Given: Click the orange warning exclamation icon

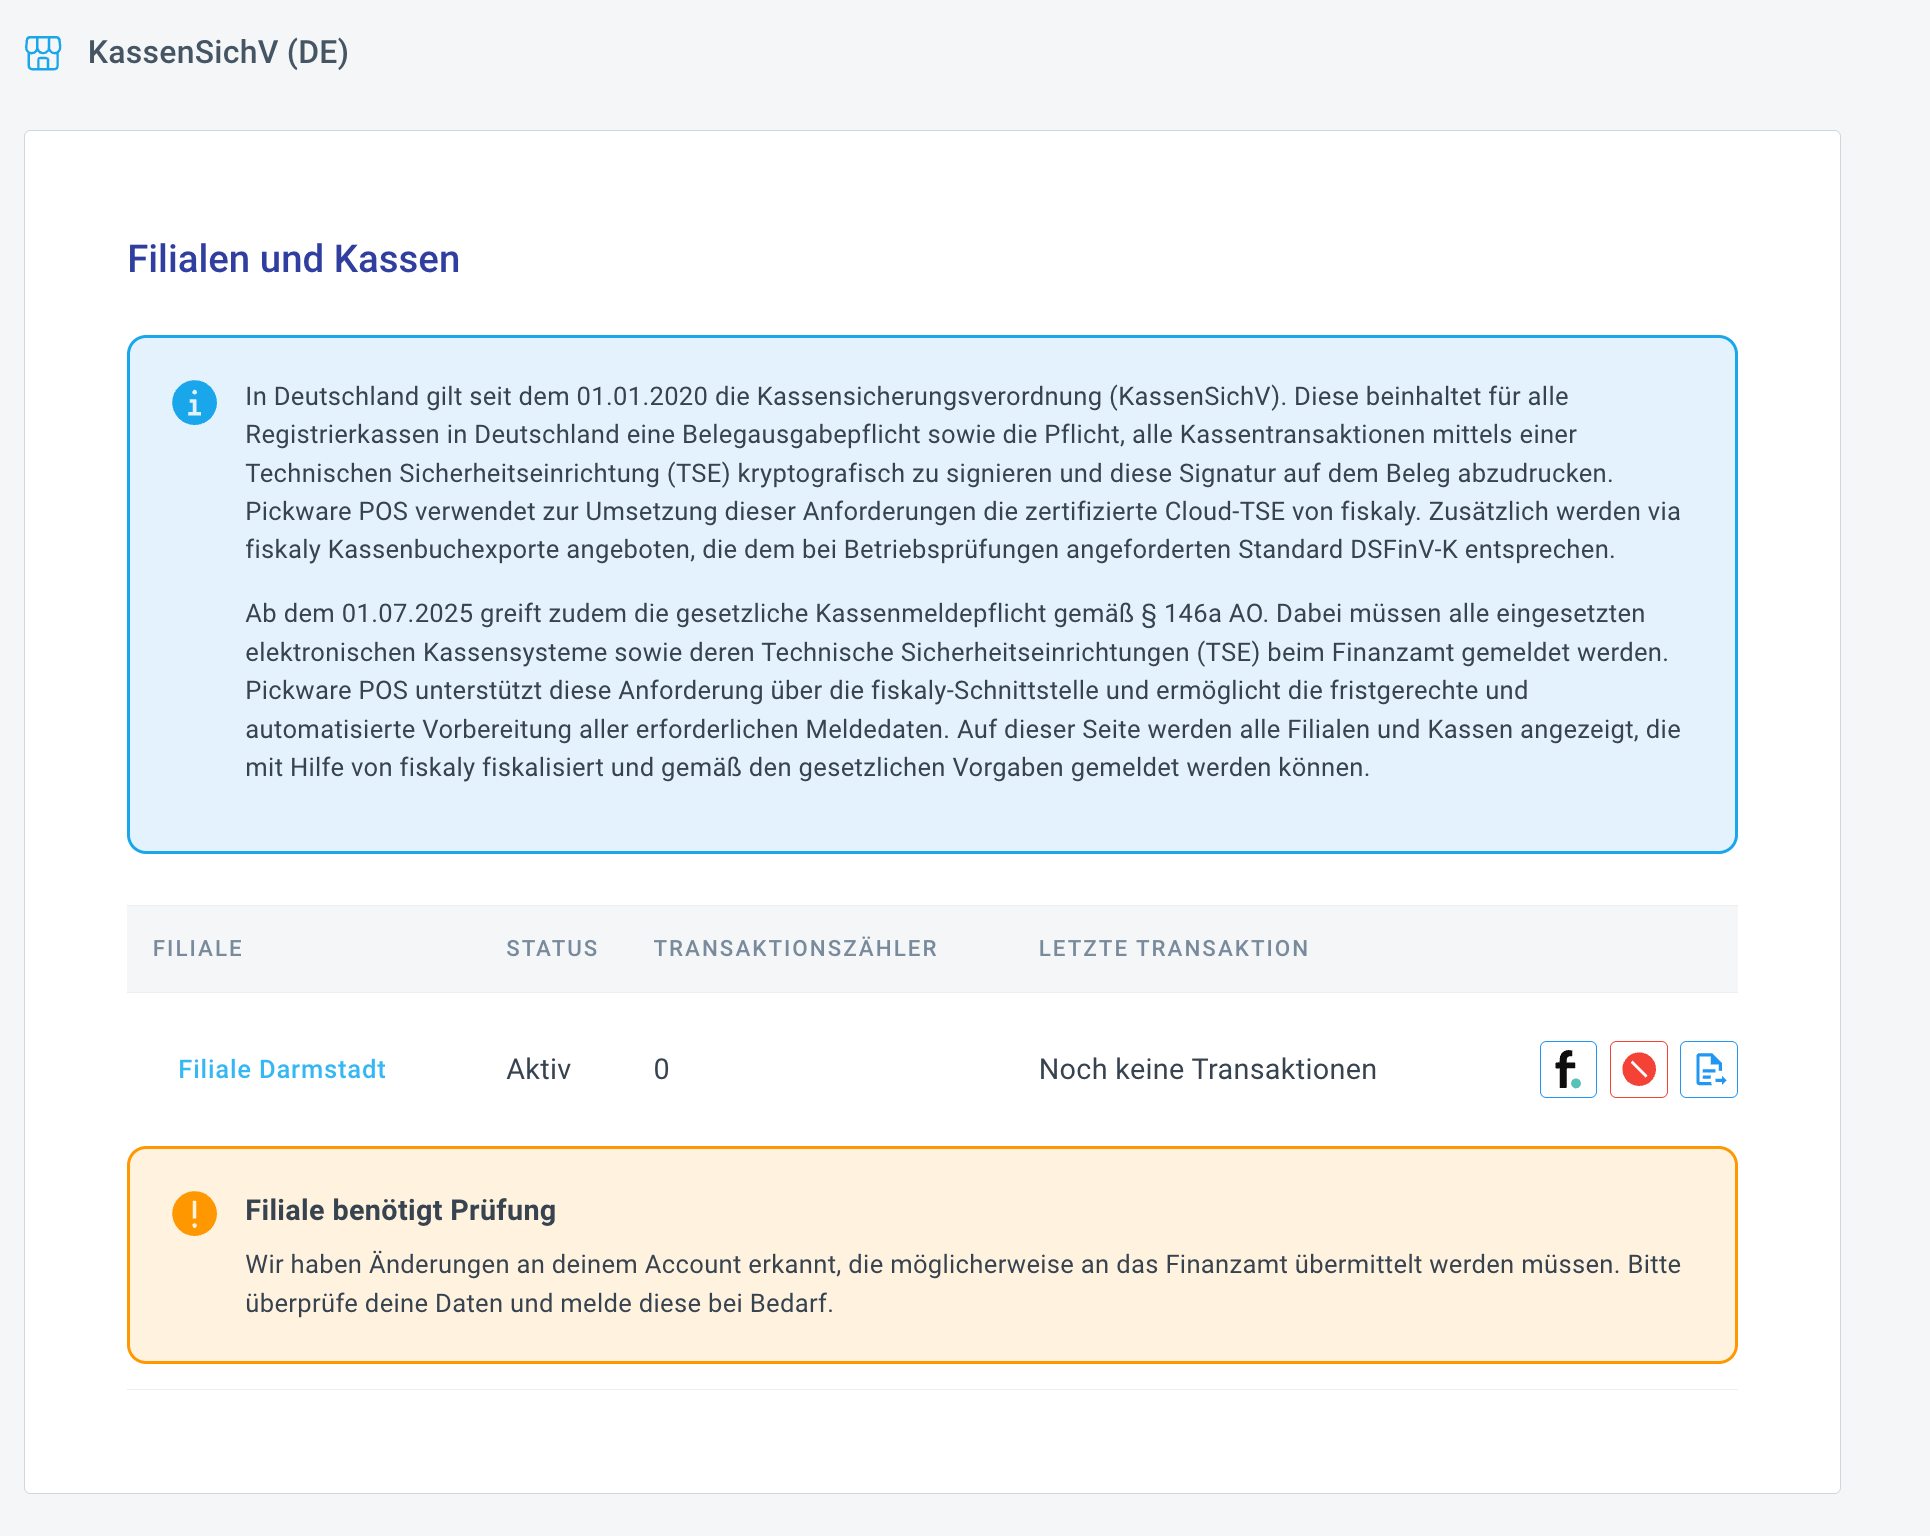Looking at the screenshot, I should tap(194, 1213).
